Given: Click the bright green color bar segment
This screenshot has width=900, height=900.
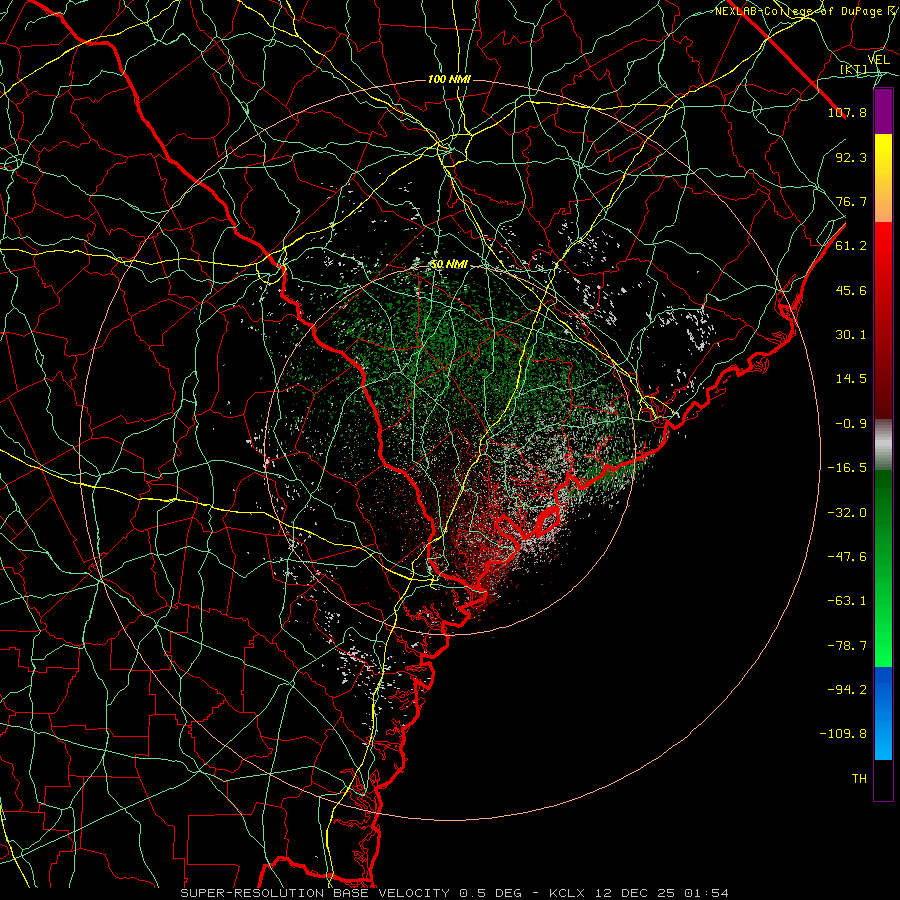Looking at the screenshot, I should tap(883, 568).
